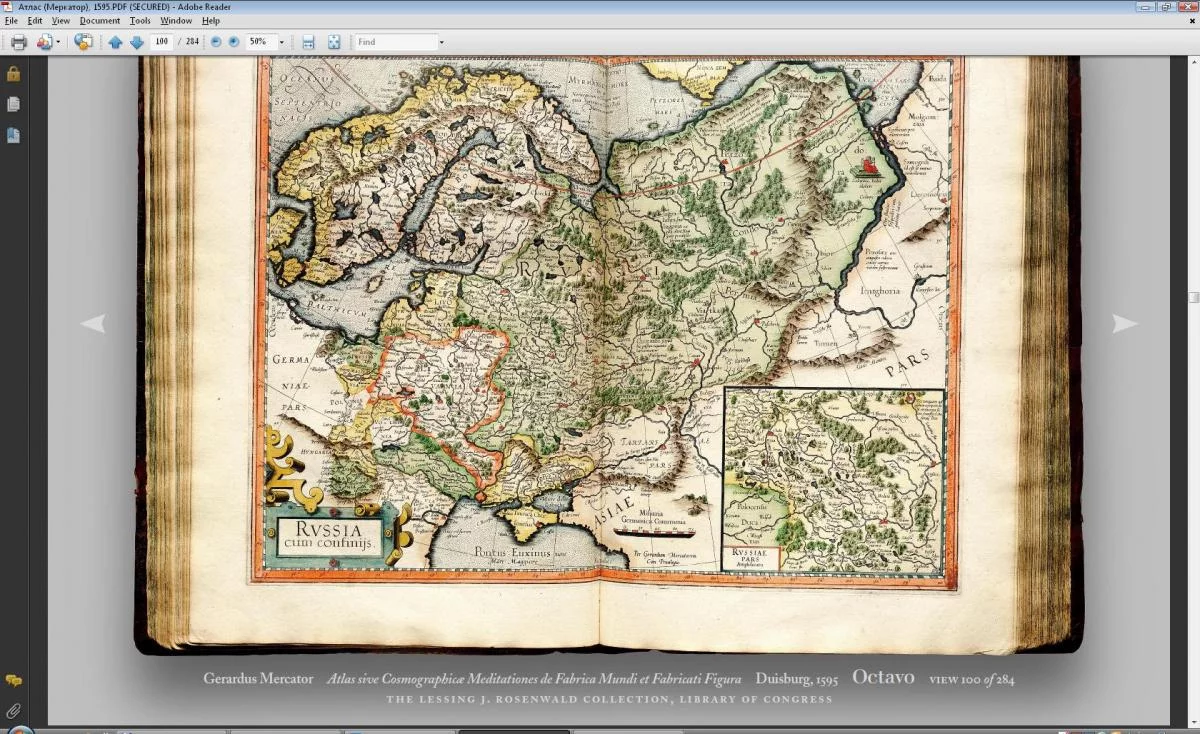Viewport: 1200px width, 734px height.
Task: Open the Comments panel icon in sidebar
Action: [13, 681]
